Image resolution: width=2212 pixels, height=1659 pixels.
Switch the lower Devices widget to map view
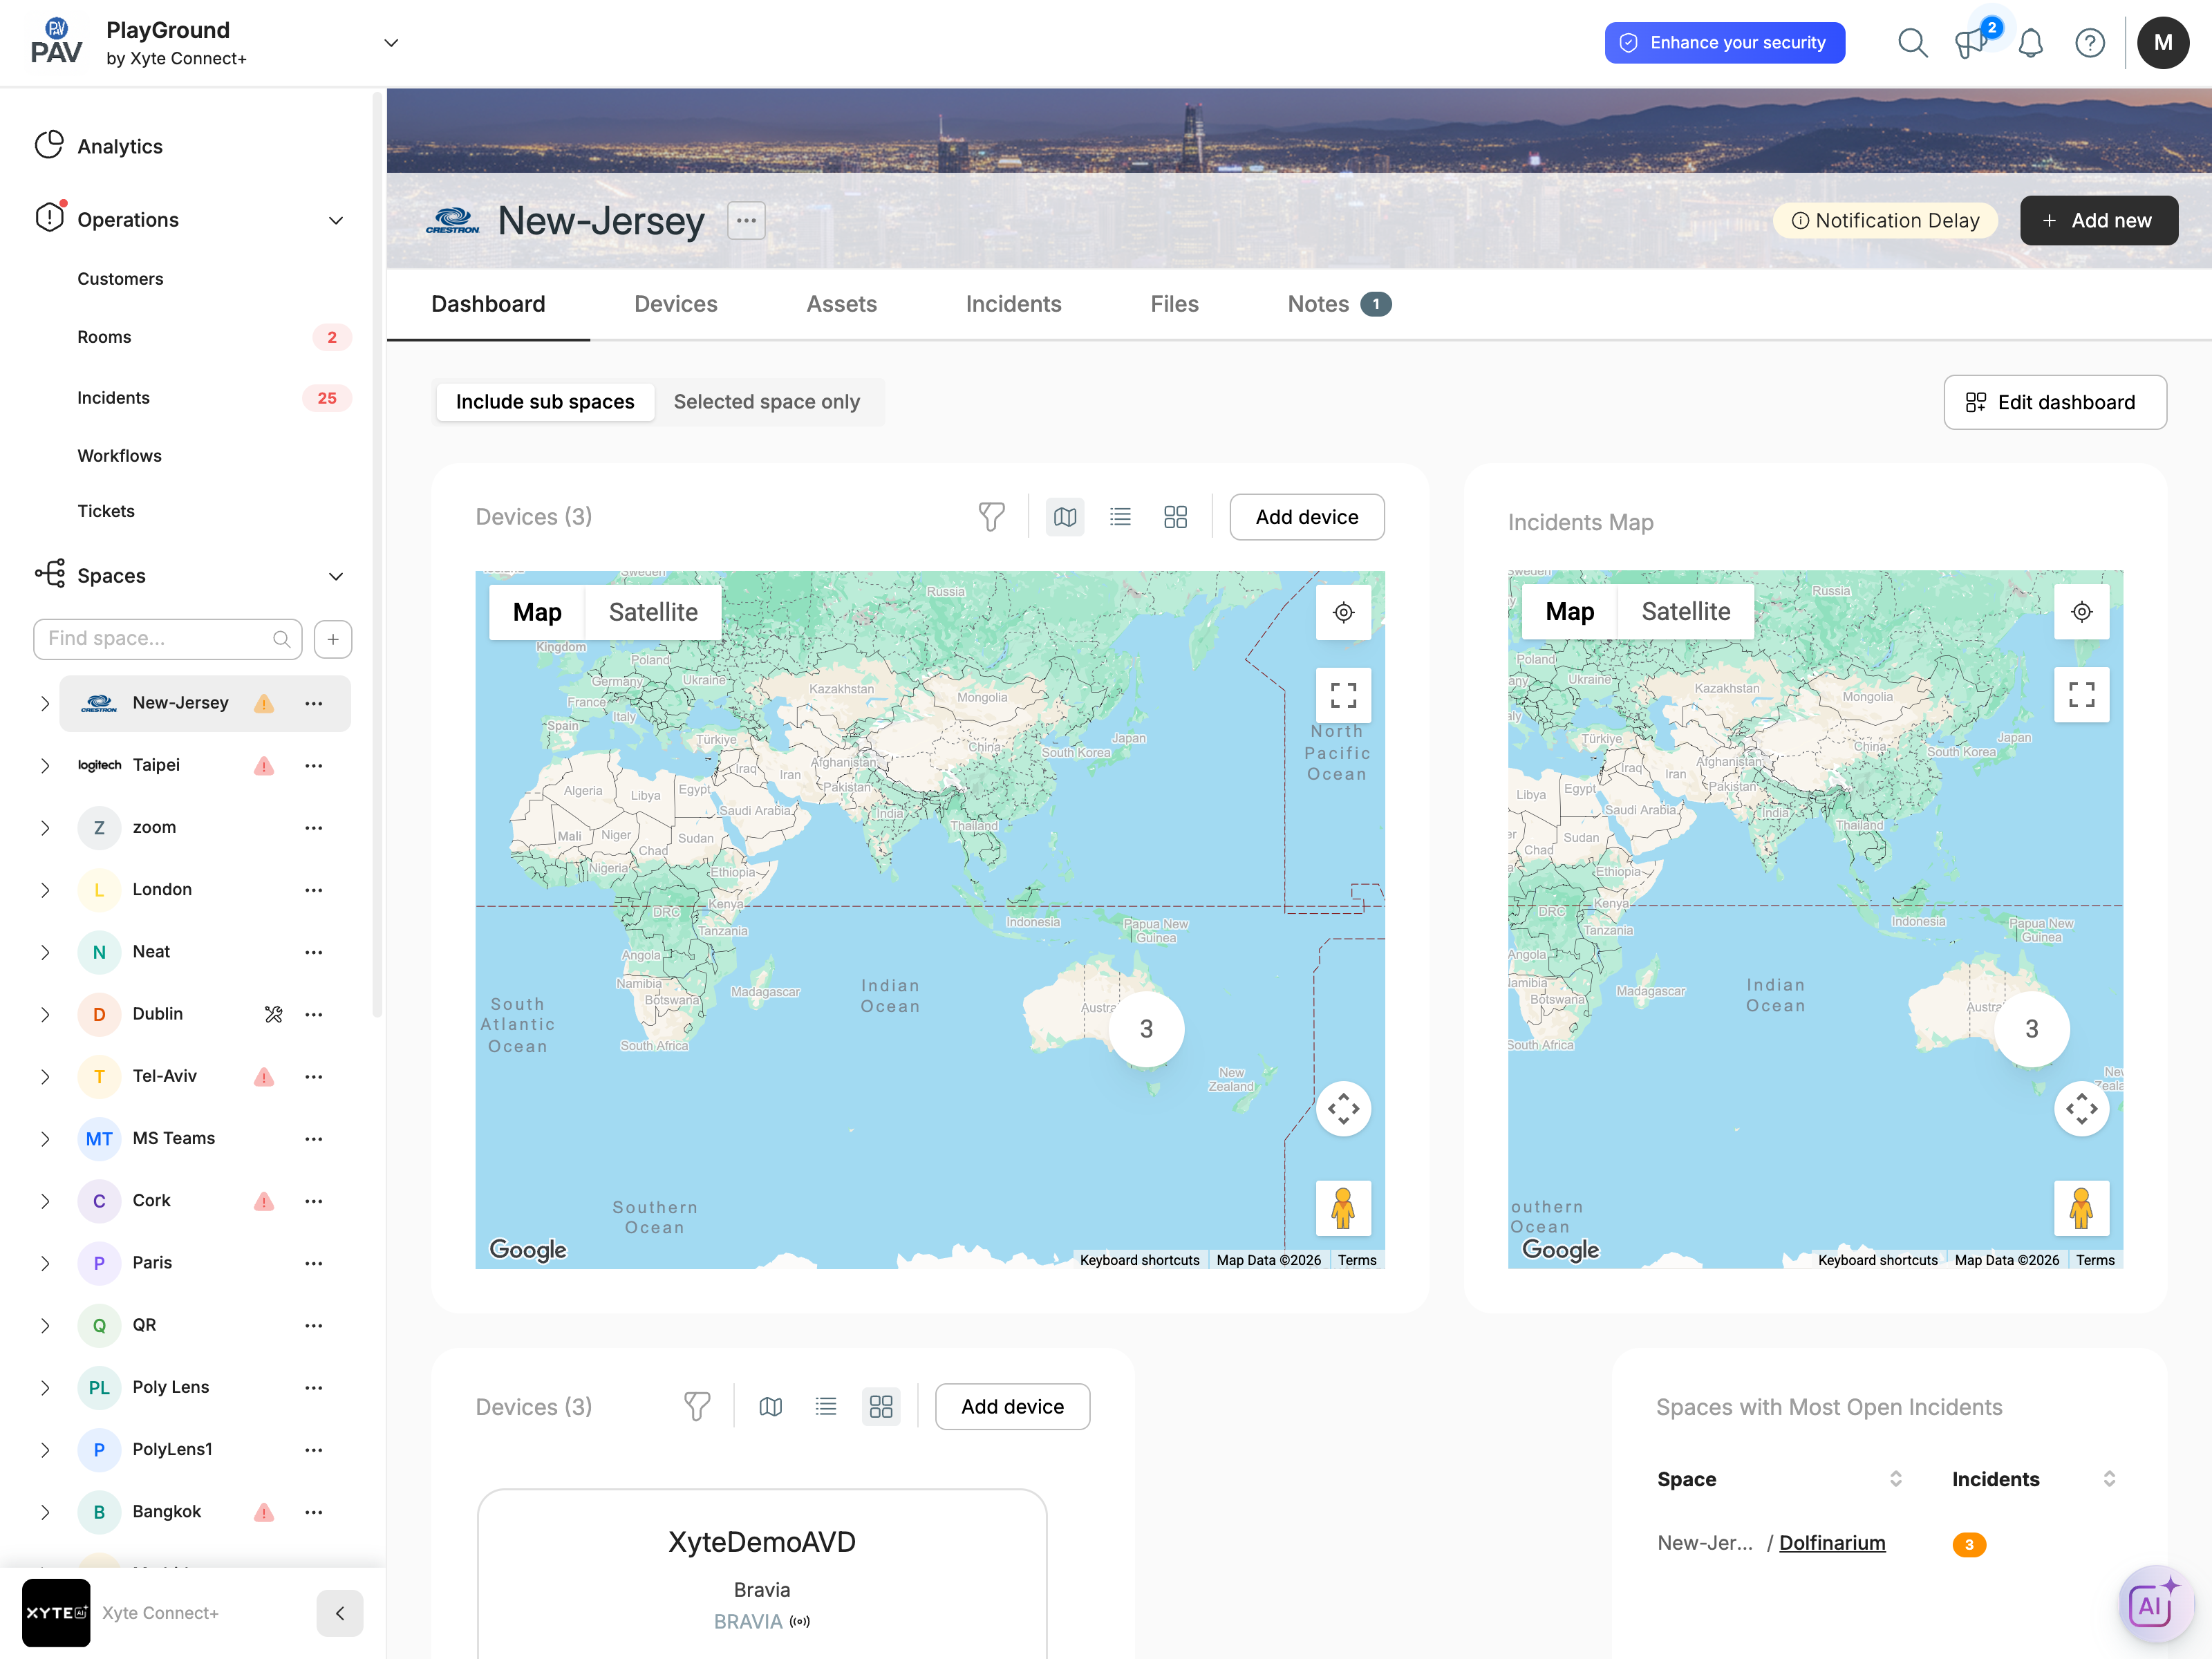[771, 1407]
